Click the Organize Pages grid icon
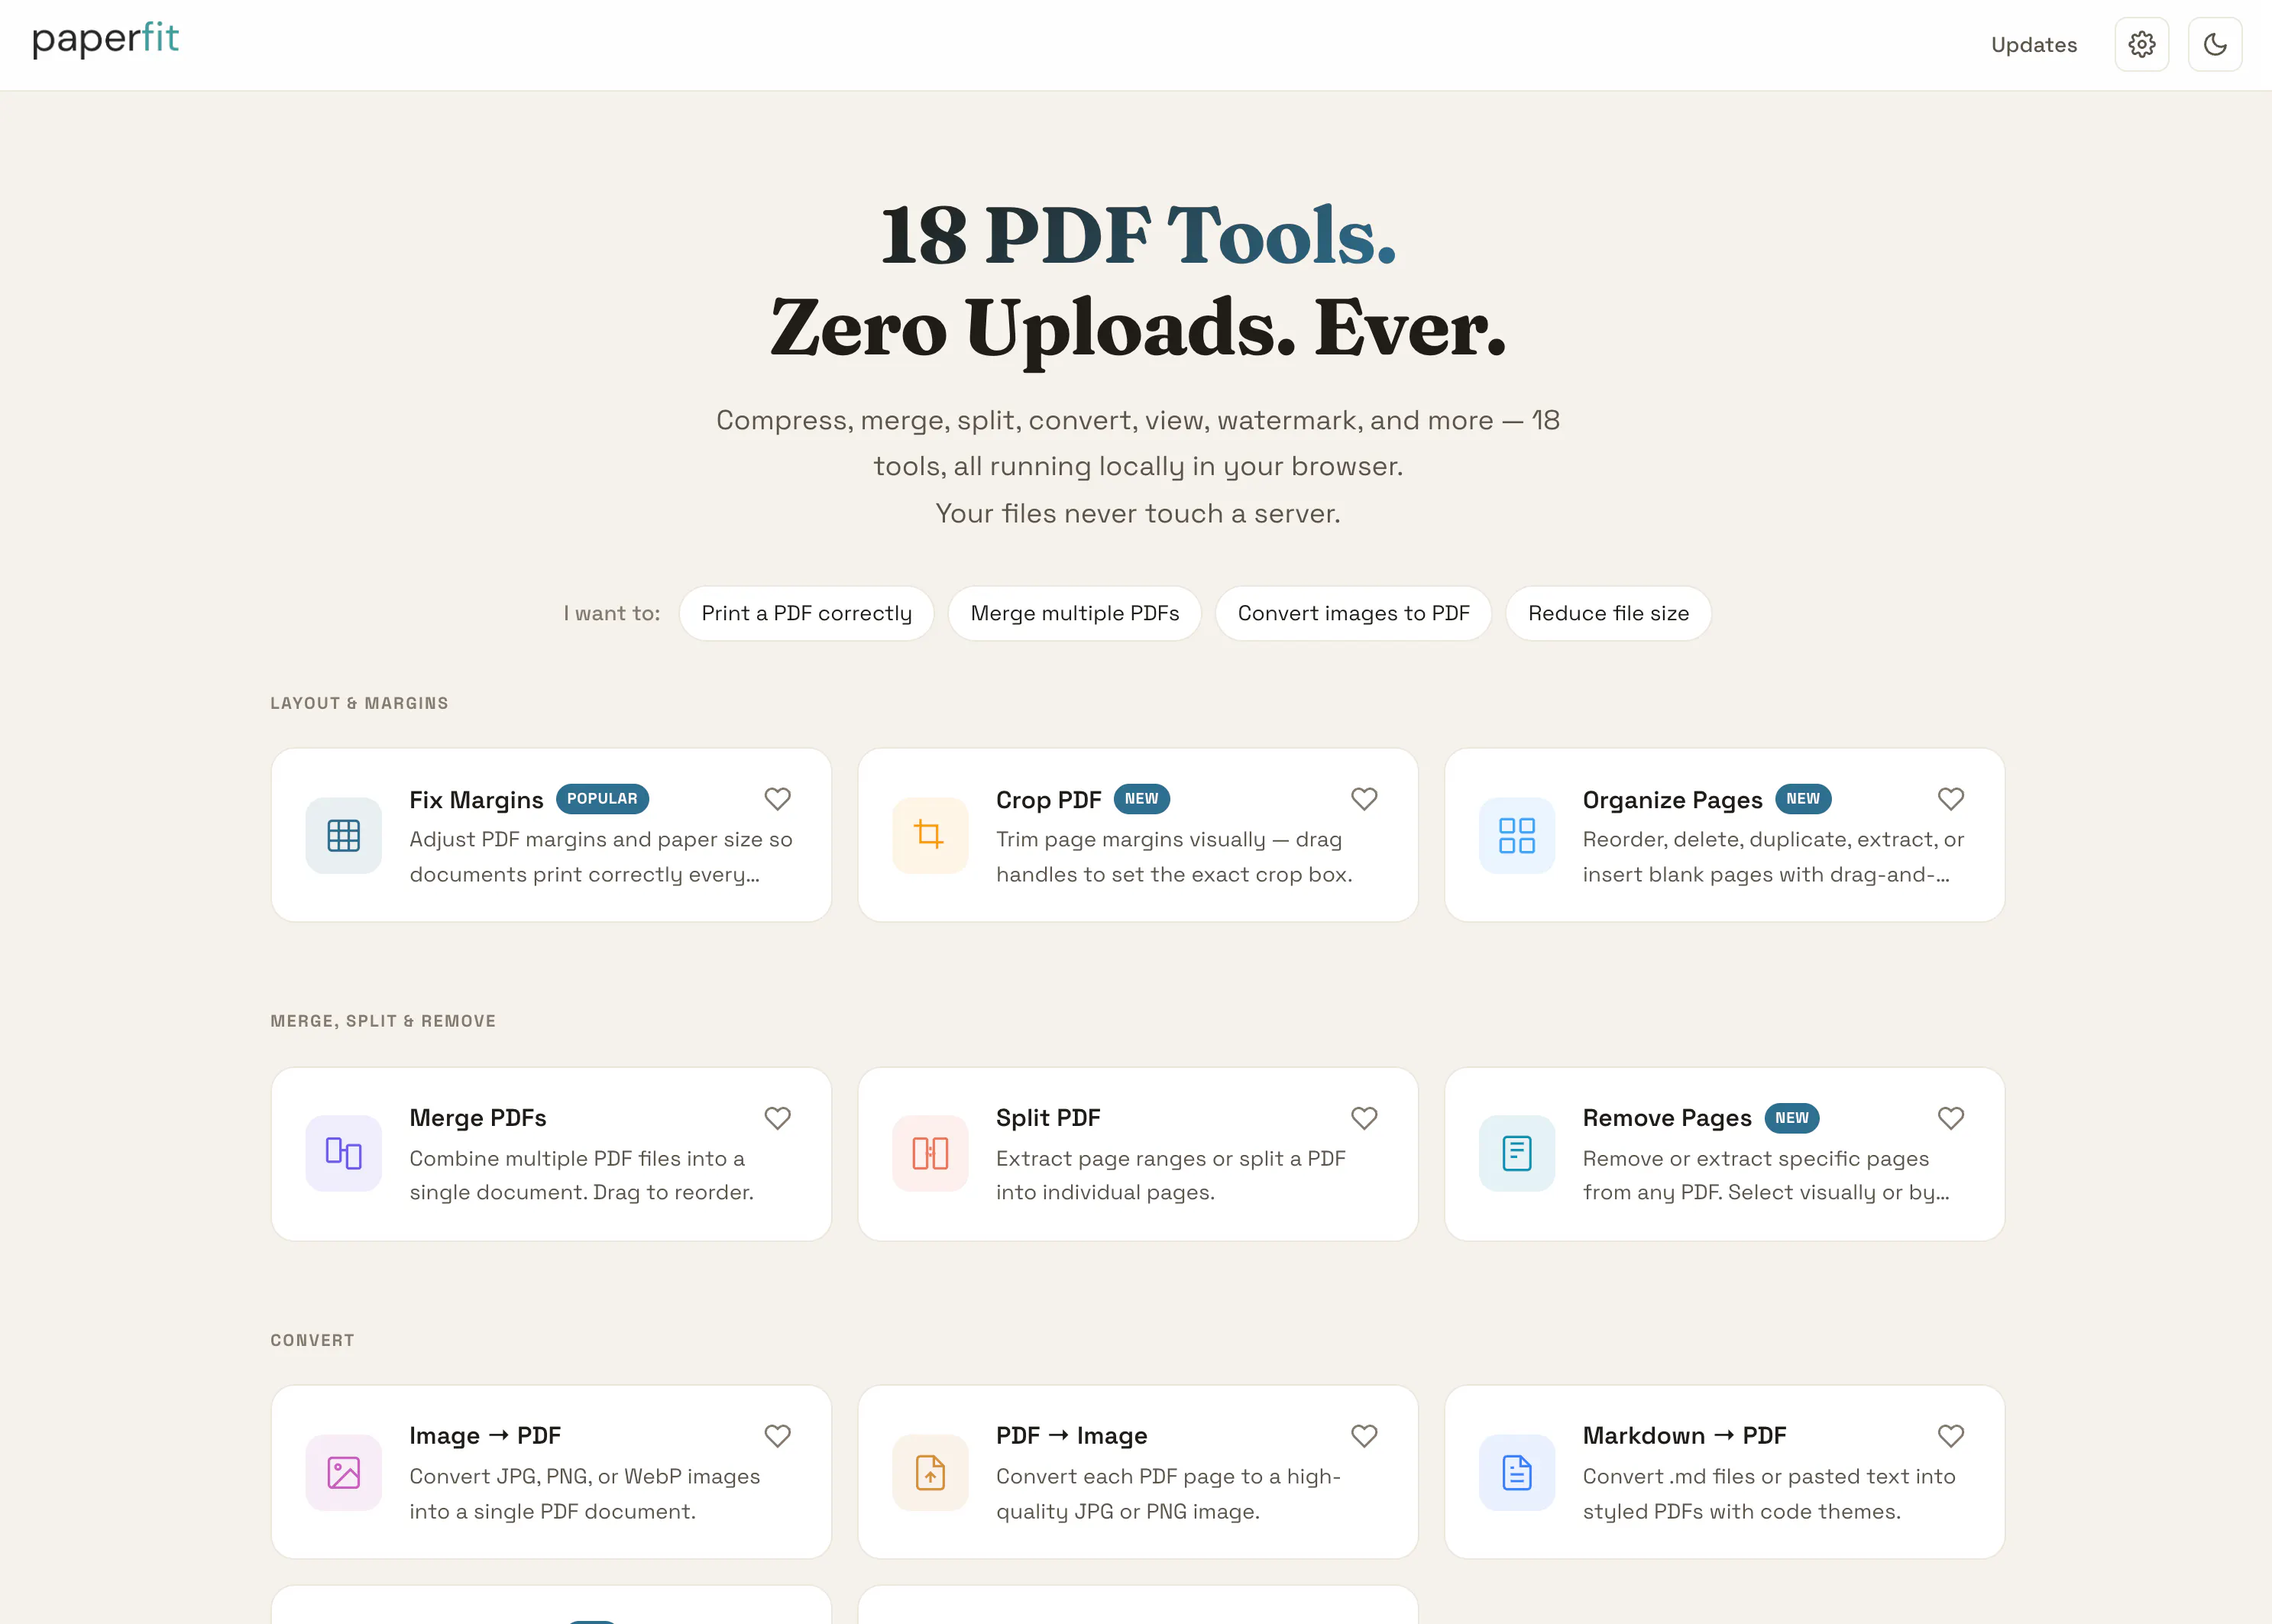 tap(1517, 835)
